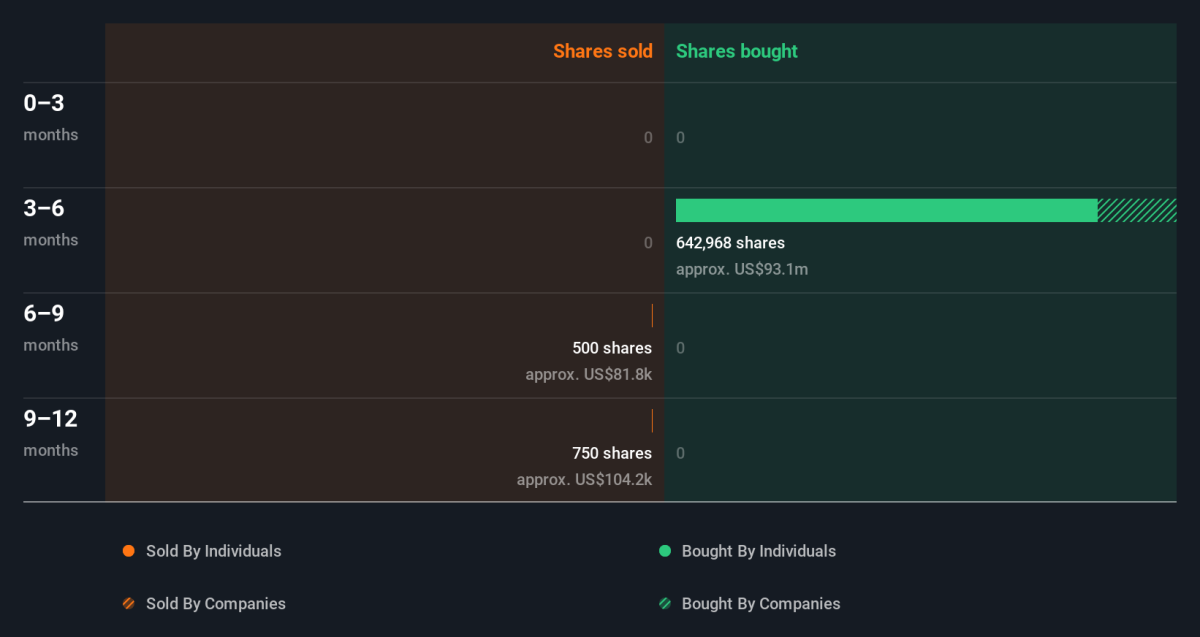This screenshot has width=1200, height=637.
Task: Click the striped orange Sold By Companies icon
Action: pos(128,604)
